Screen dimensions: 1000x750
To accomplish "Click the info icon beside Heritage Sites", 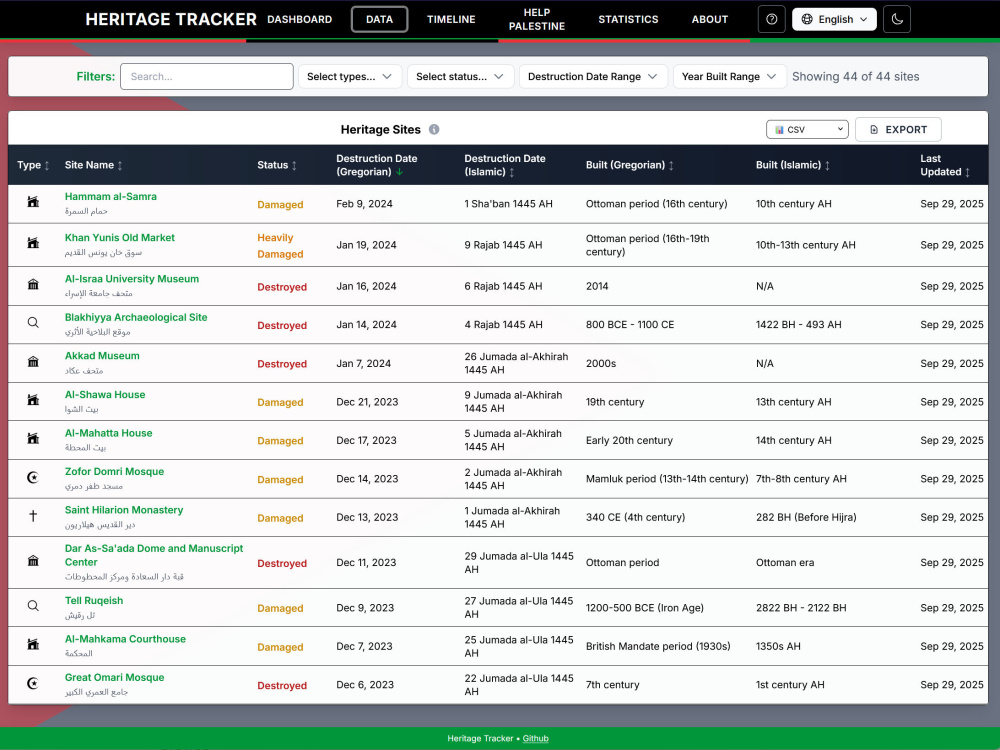I will 434,129.
